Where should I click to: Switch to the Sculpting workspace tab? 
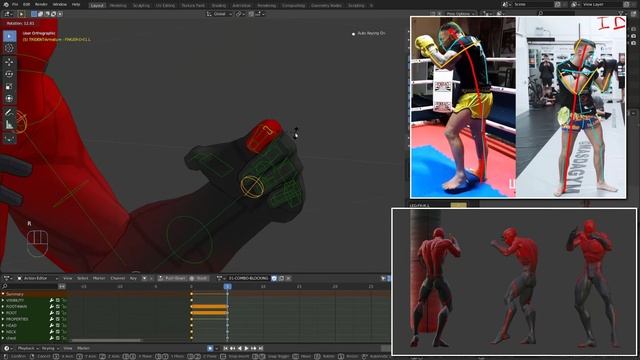click(x=141, y=6)
